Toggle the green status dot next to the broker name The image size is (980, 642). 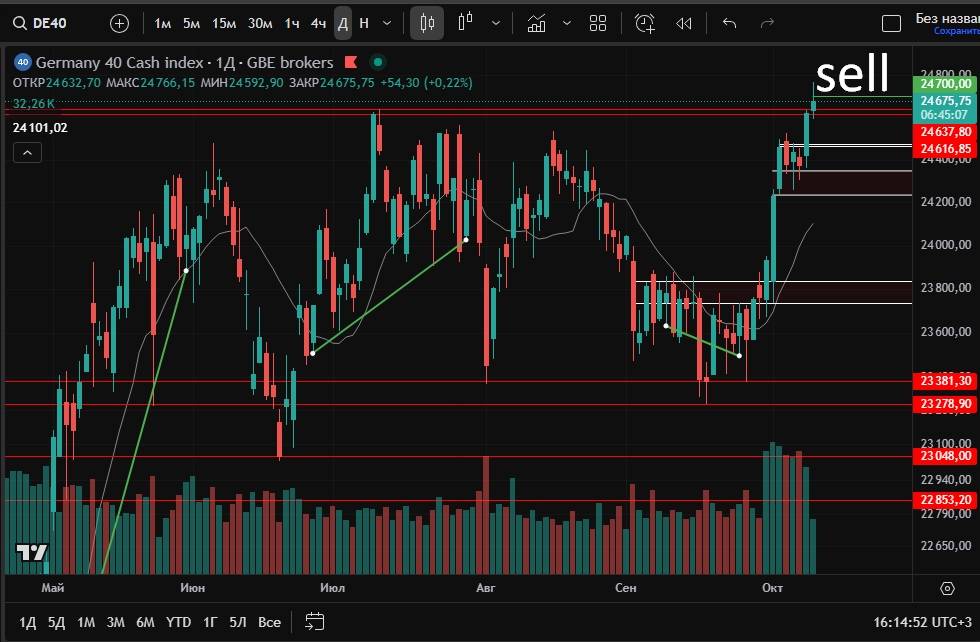pos(377,62)
